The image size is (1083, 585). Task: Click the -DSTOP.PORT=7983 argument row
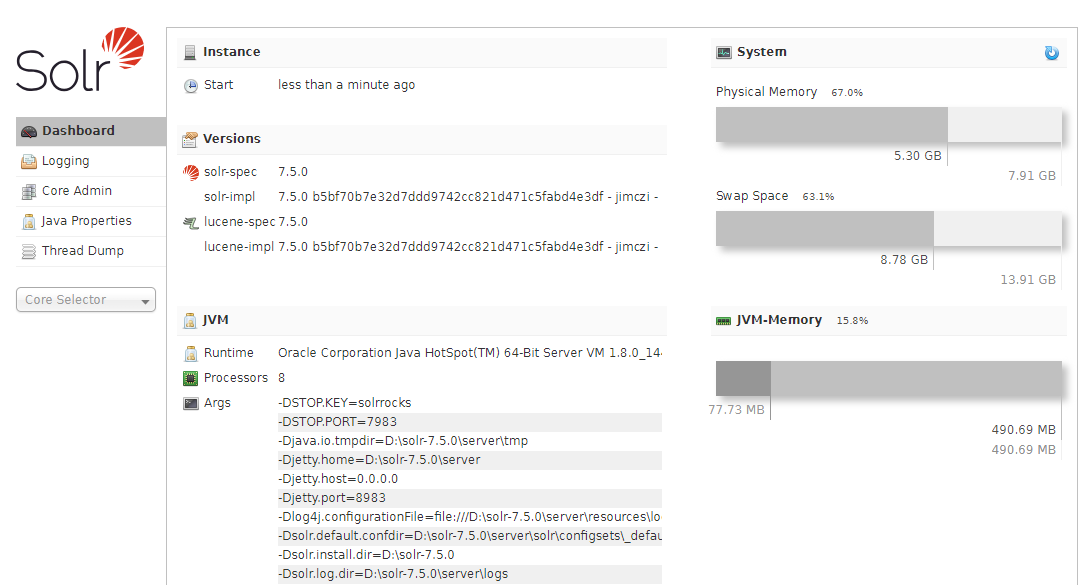470,422
